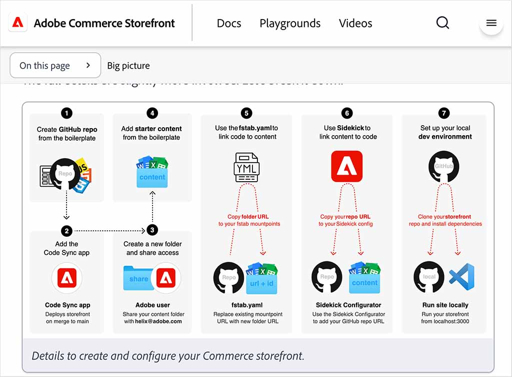
Task: Open the hamburger menu button
Action: (491, 23)
